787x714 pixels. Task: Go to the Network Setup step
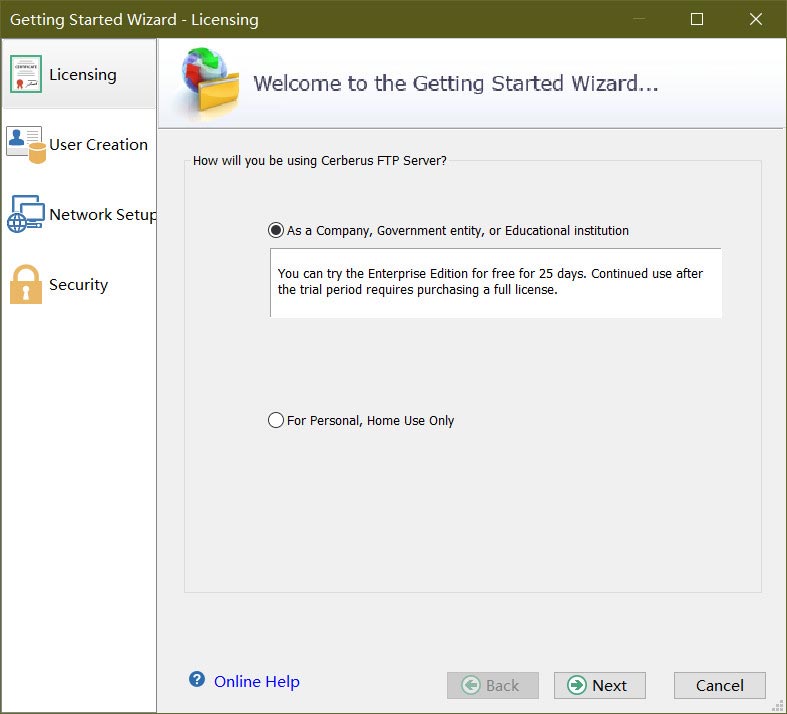tap(103, 215)
